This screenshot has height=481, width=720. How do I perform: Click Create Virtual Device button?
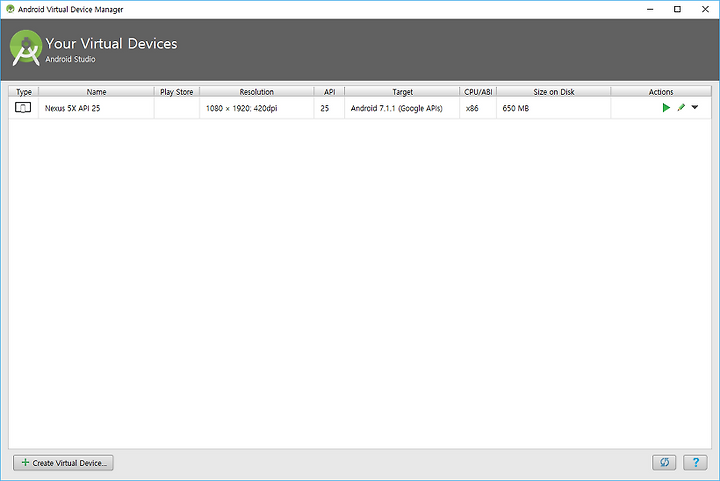click(x=63, y=463)
